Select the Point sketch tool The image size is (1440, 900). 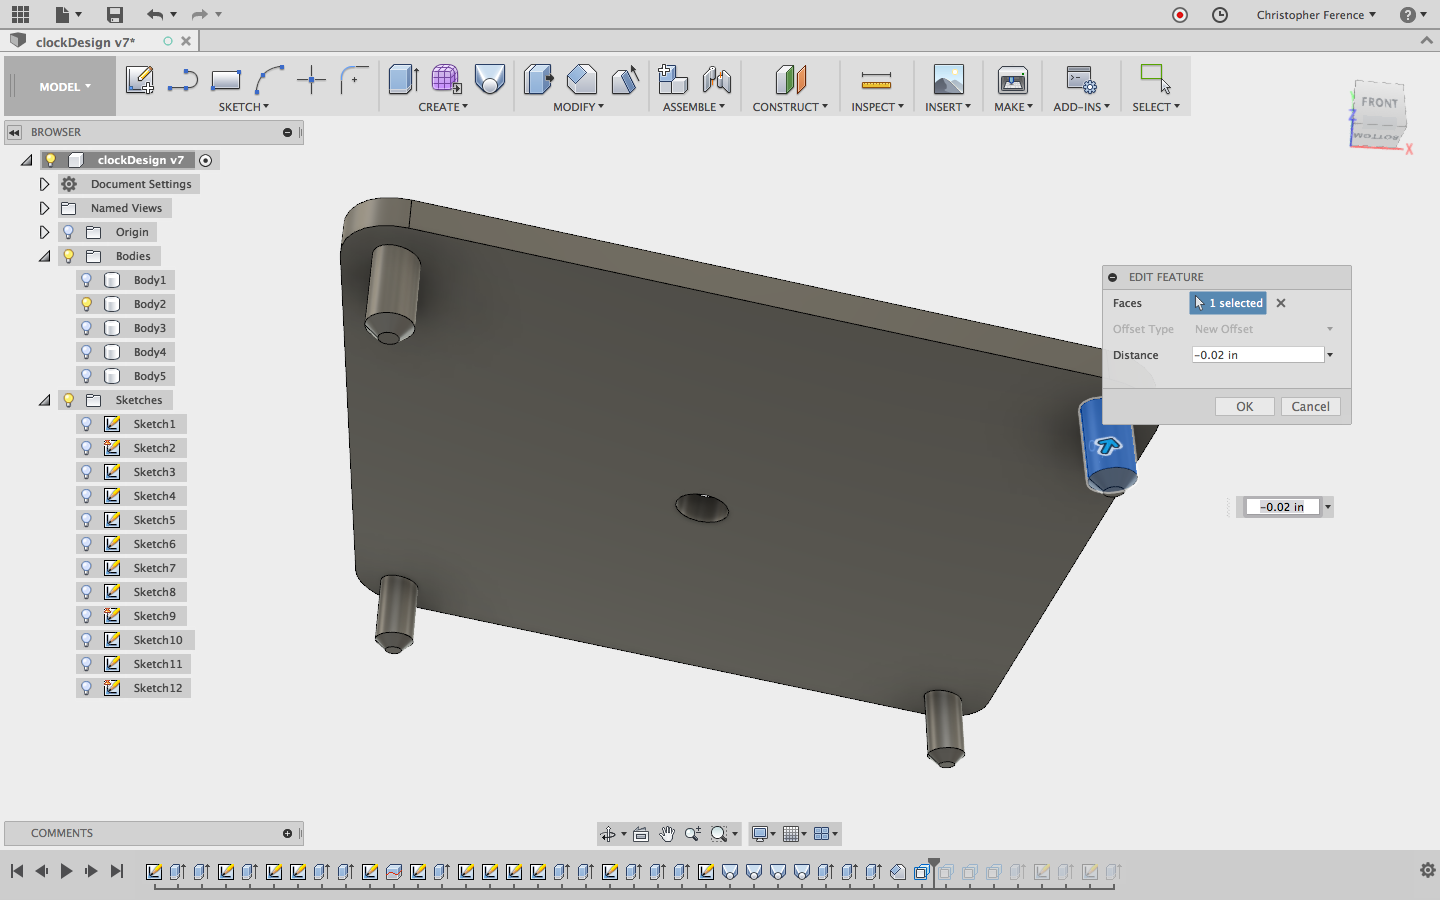312,80
